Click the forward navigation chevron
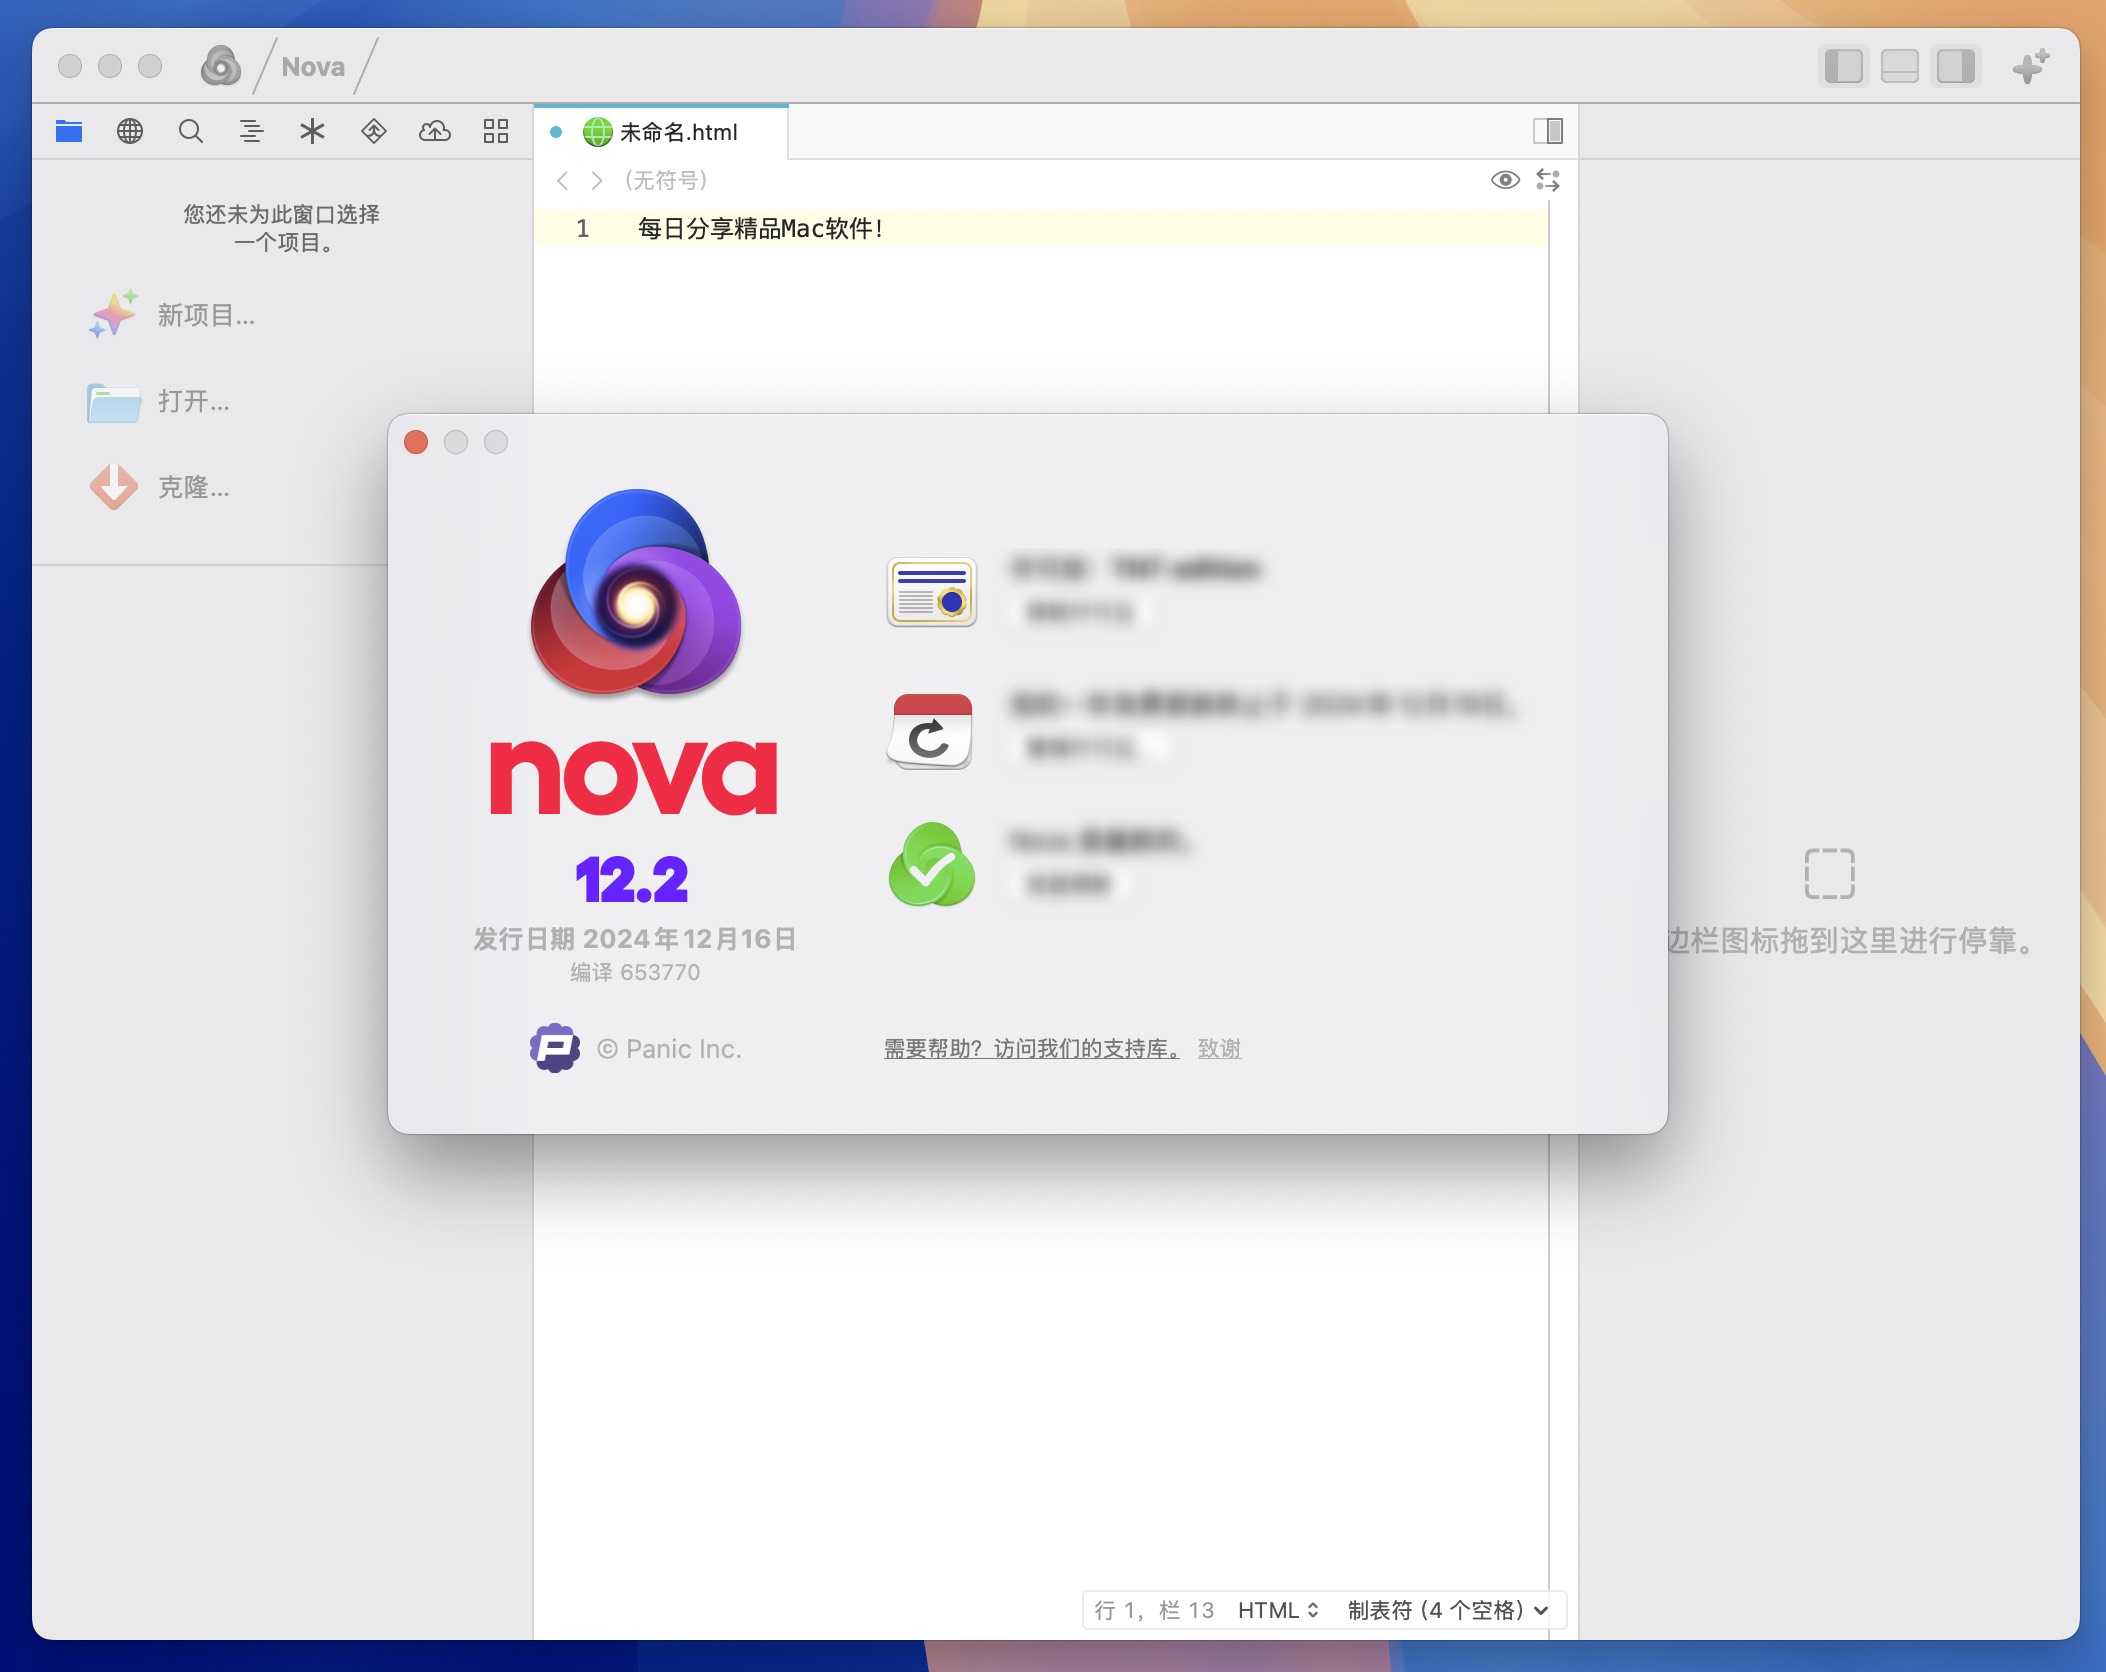The image size is (2106, 1672). coord(593,178)
